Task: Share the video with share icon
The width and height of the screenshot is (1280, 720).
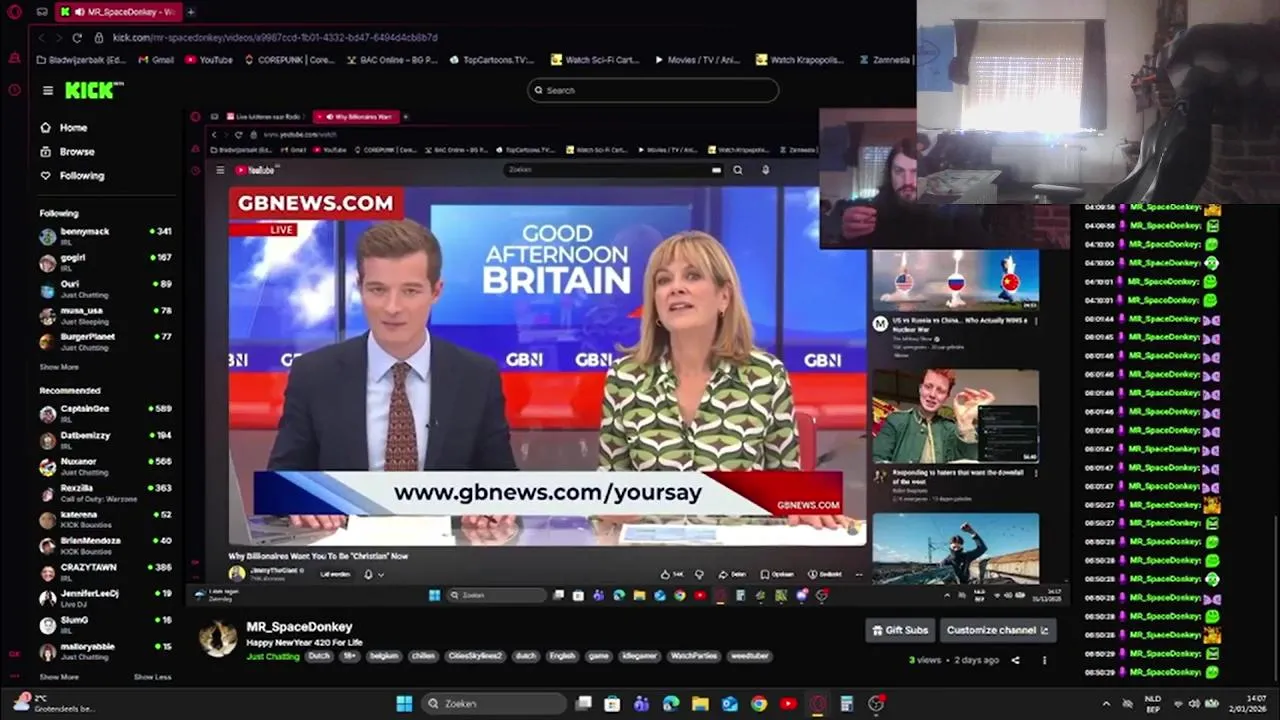Action: point(1015,660)
